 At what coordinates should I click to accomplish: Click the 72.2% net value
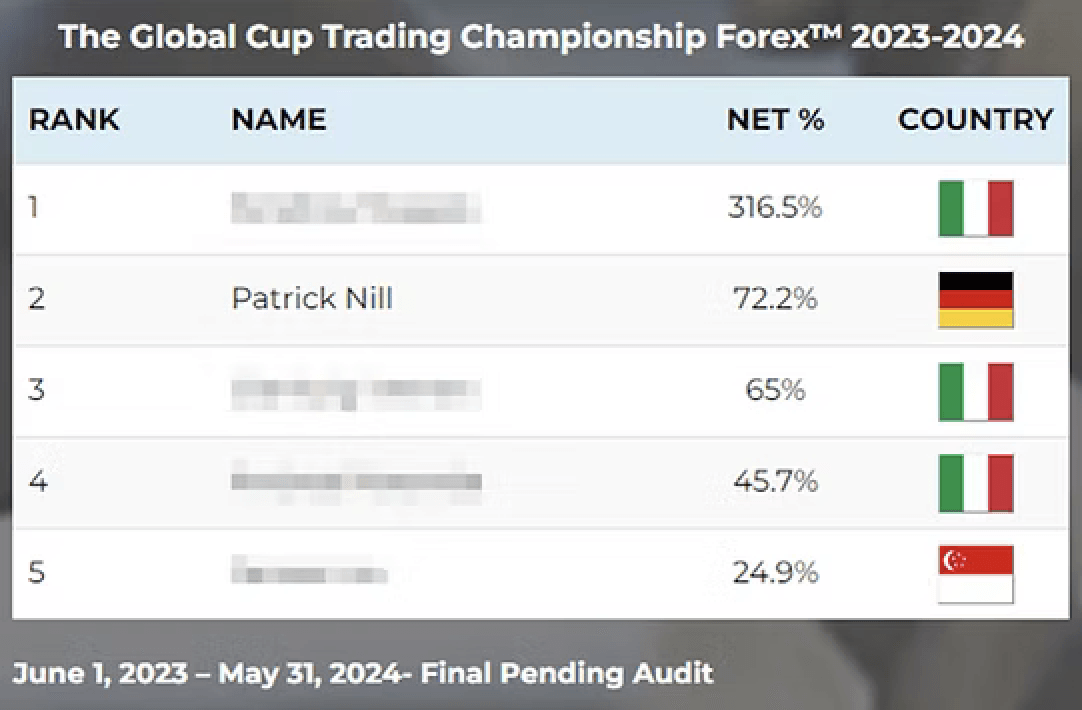775,299
